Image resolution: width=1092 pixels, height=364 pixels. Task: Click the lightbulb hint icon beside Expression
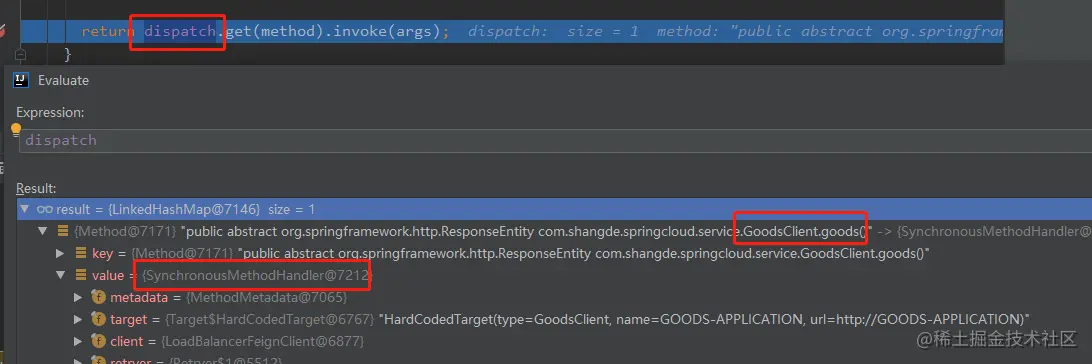pyautogui.click(x=15, y=130)
